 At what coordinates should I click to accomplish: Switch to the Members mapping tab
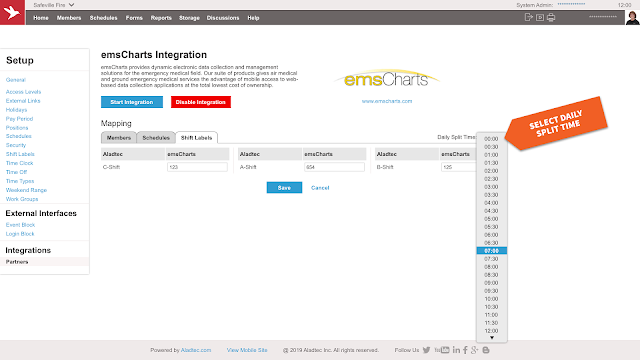[x=119, y=138]
